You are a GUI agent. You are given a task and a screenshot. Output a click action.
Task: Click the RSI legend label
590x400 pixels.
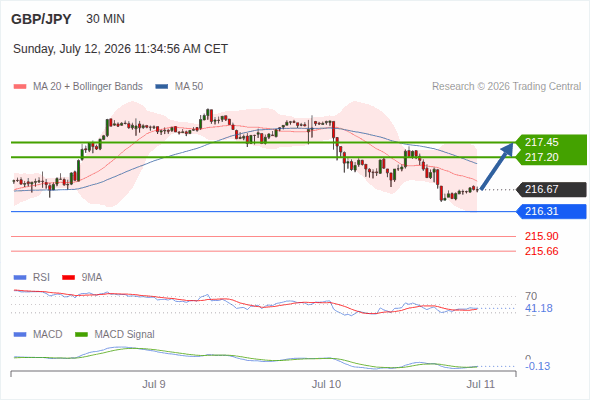[x=41, y=278]
